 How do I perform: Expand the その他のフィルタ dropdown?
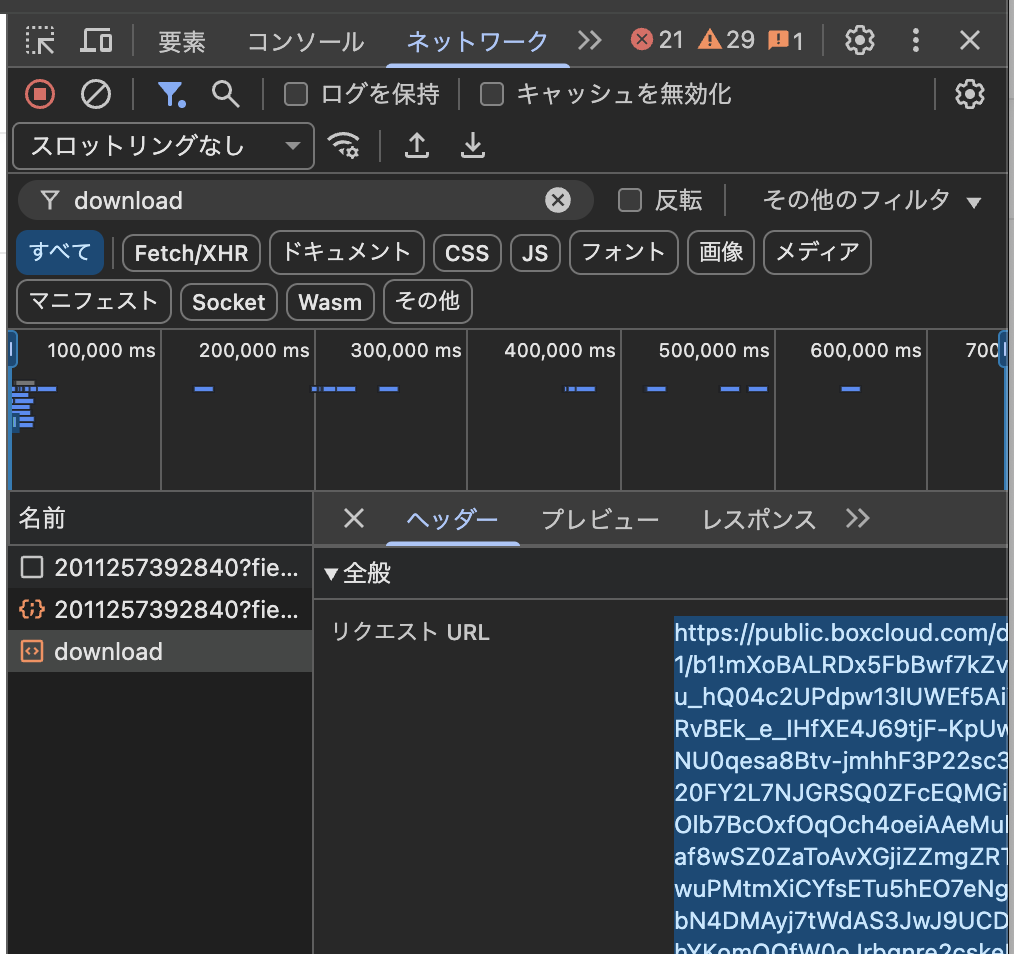(871, 201)
